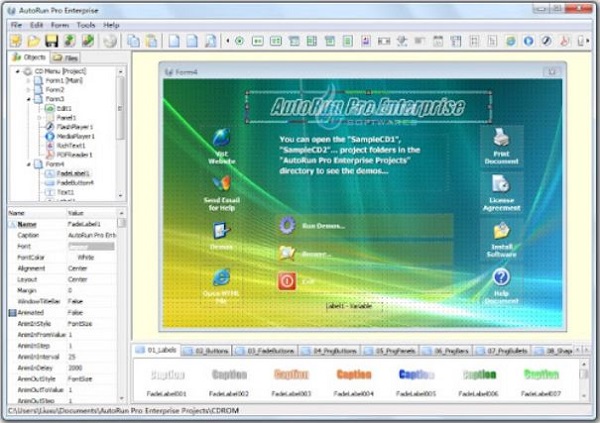Click the Send Email for Help icon
The image size is (600, 423).
point(222,184)
